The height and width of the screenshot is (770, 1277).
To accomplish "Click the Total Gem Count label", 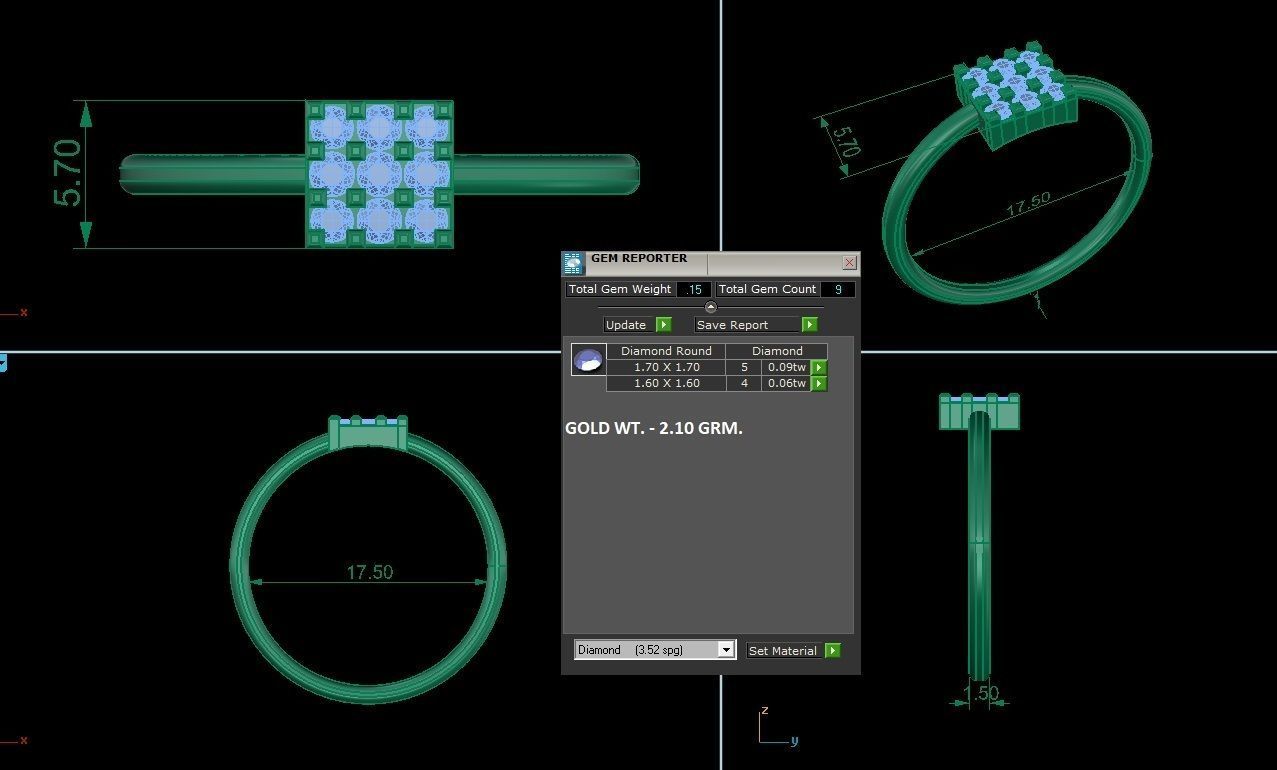I will pyautogui.click(x=768, y=289).
